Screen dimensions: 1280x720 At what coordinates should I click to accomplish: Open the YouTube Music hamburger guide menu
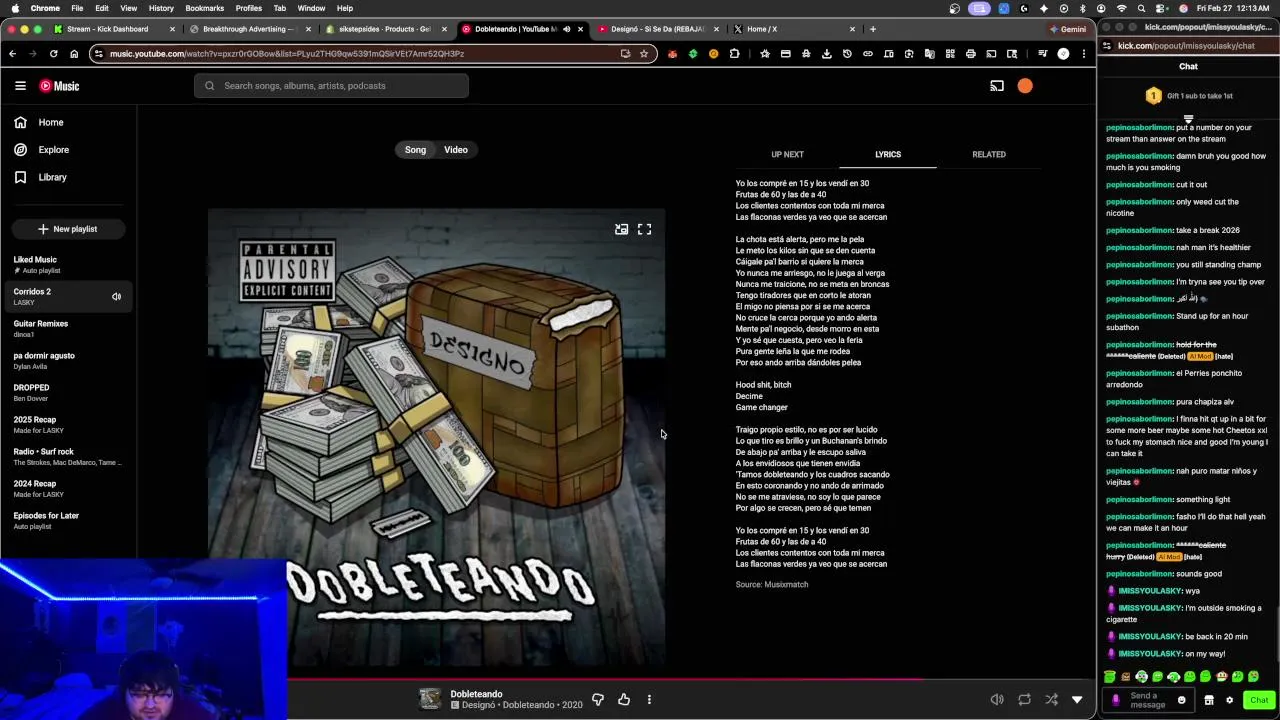coord(20,86)
